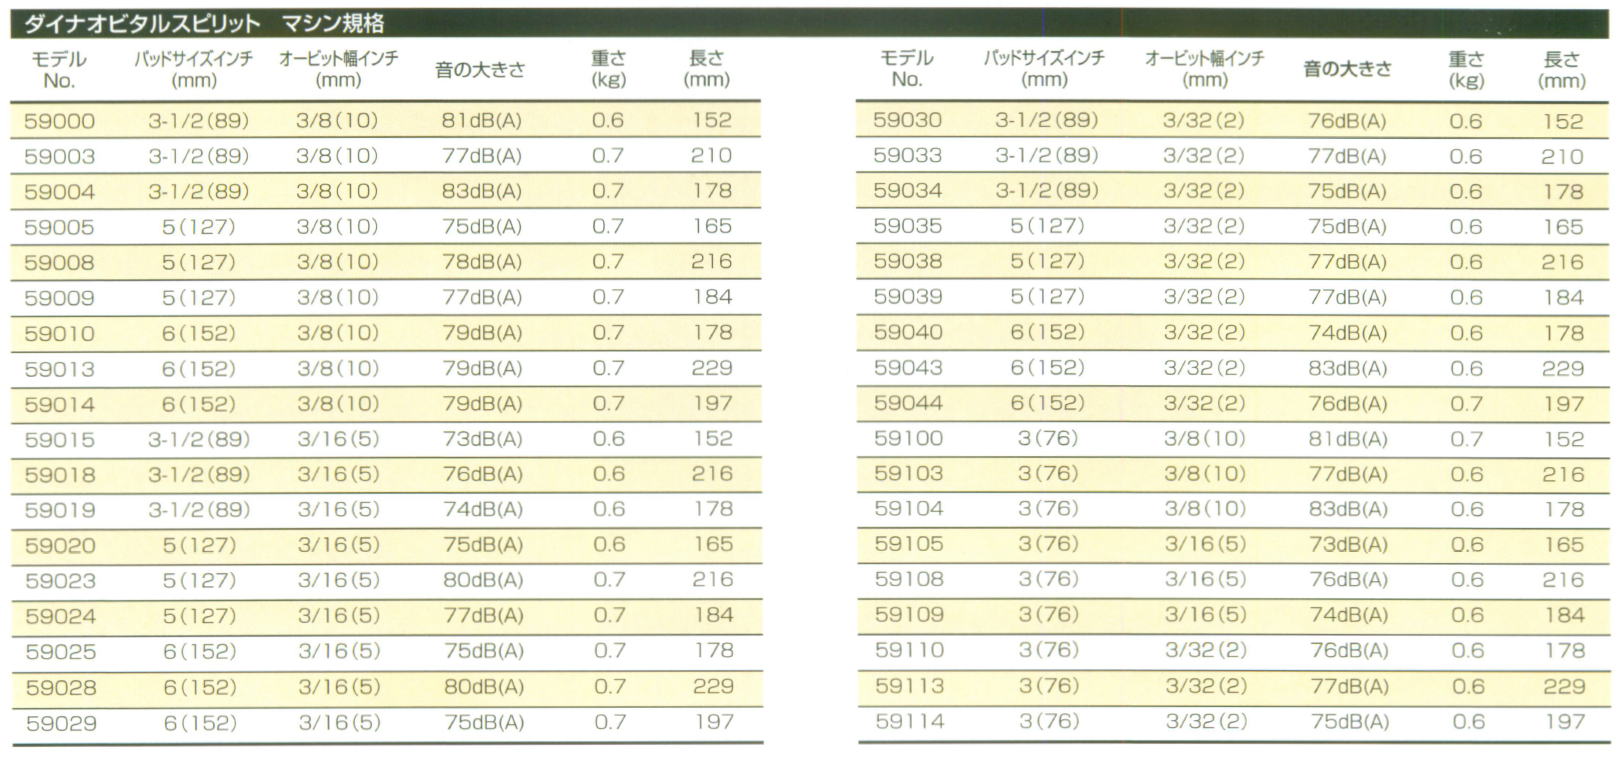This screenshot has width=1619, height=757.
Task: Select the length 229 in row 59113
Action: point(1563,686)
